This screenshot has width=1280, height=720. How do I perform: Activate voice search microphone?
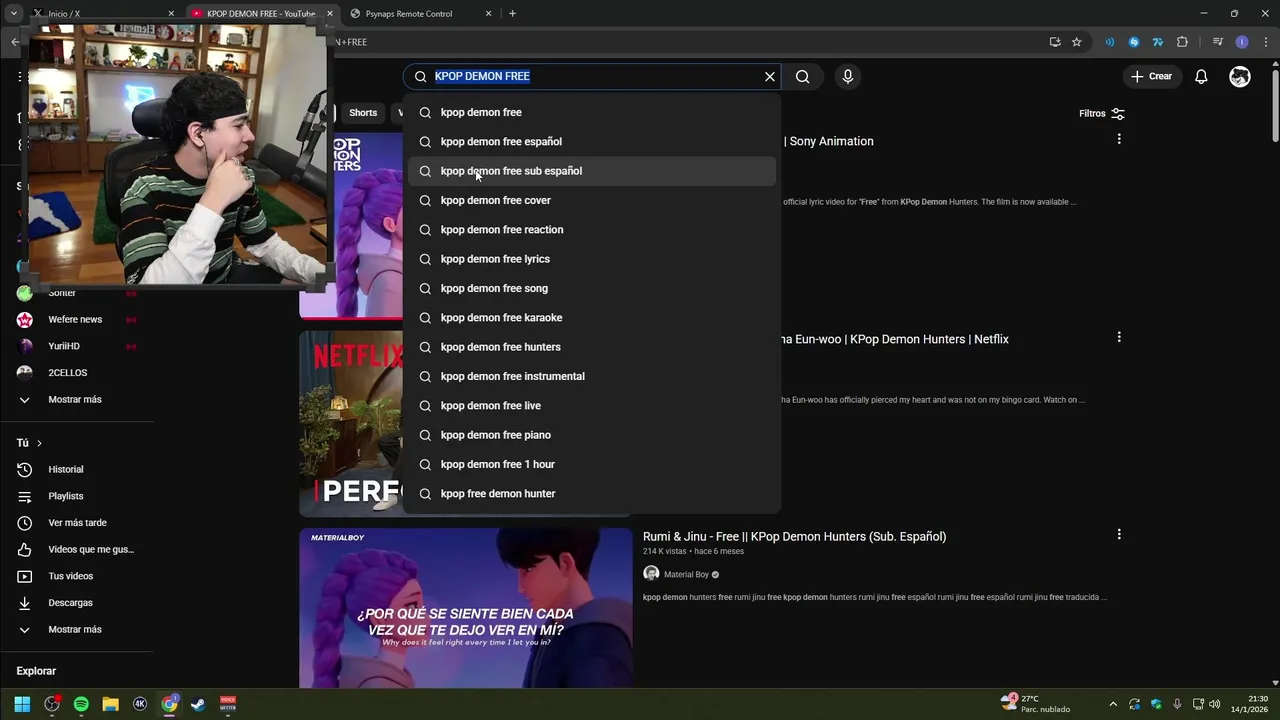[x=848, y=76]
